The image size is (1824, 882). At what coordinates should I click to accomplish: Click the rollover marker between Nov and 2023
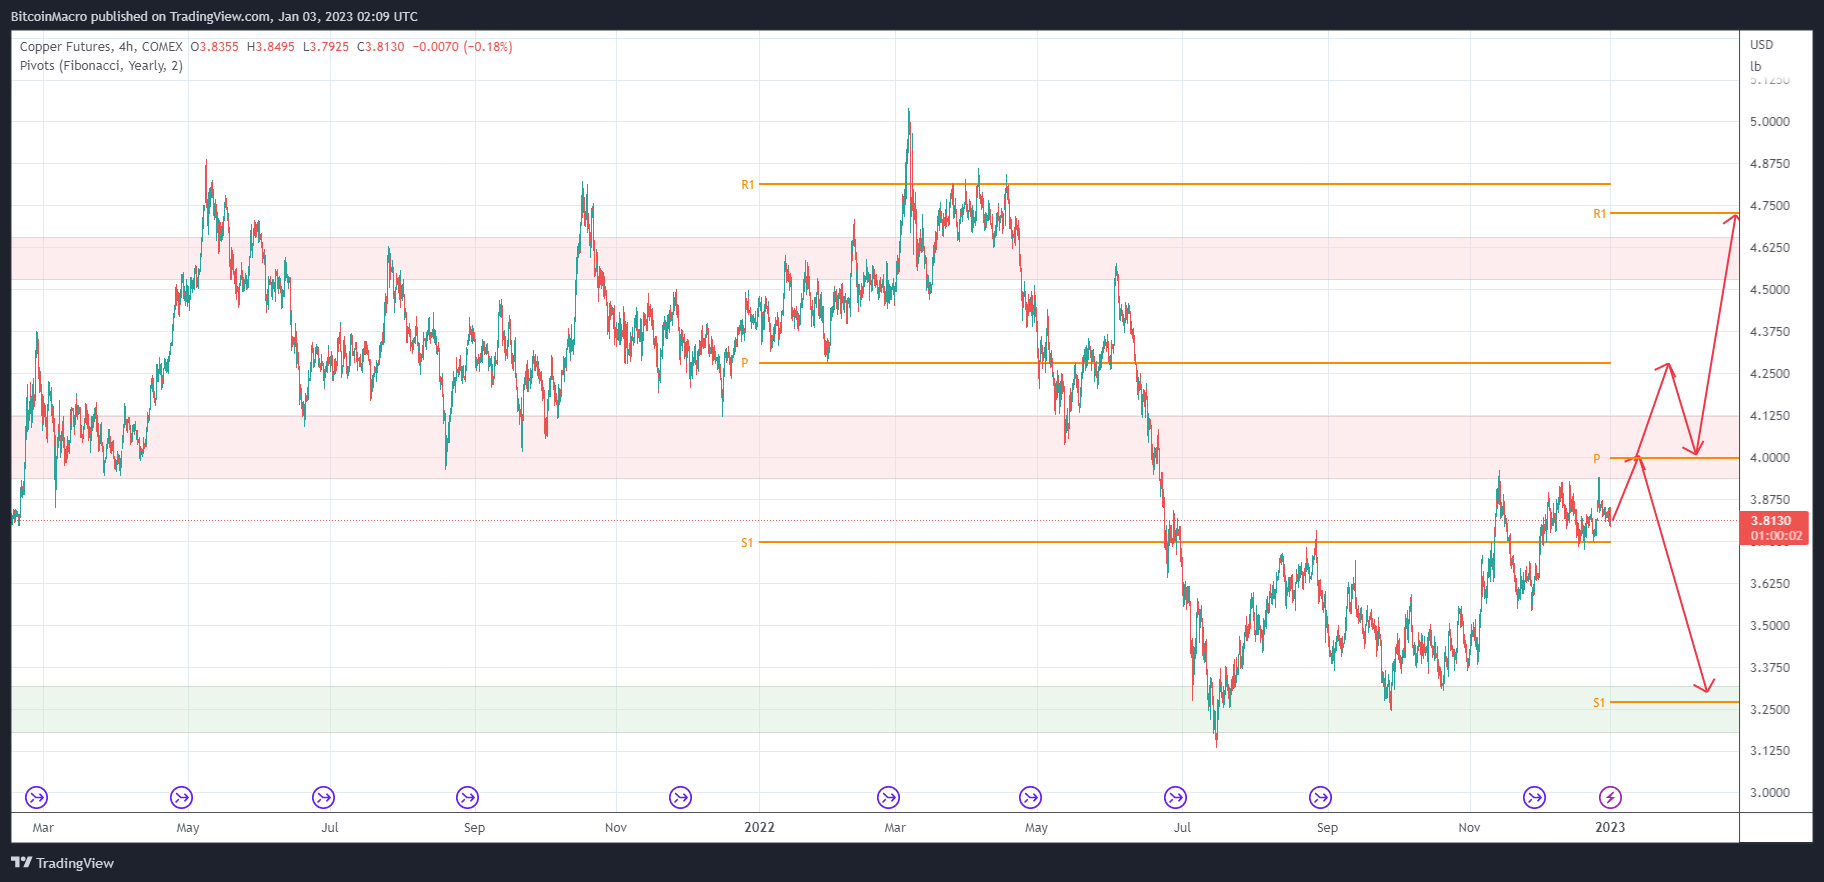click(1534, 797)
